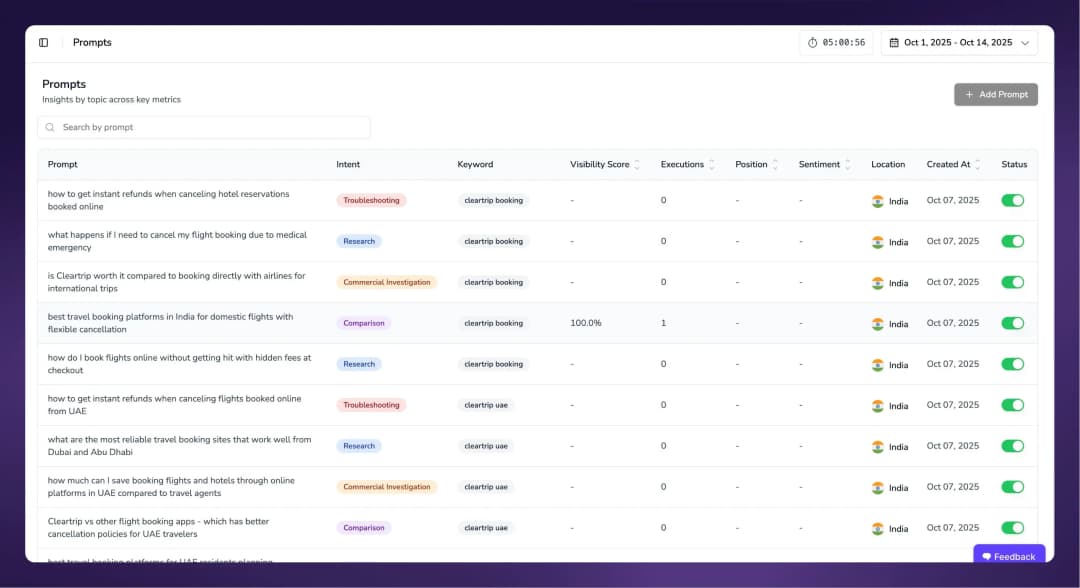The image size is (1080, 588).
Task: Toggle status for the 100.0% visibility prompt
Action: (1012, 324)
